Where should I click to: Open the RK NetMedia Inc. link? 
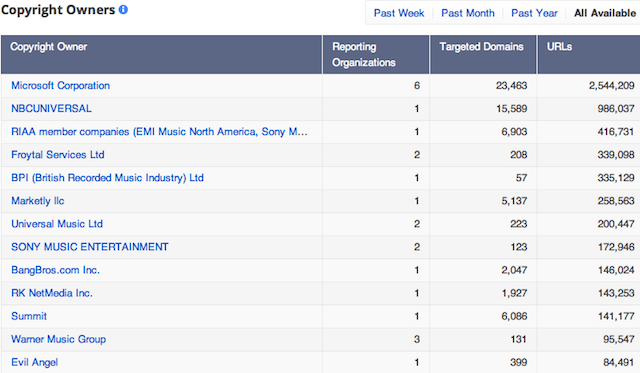pos(52,293)
